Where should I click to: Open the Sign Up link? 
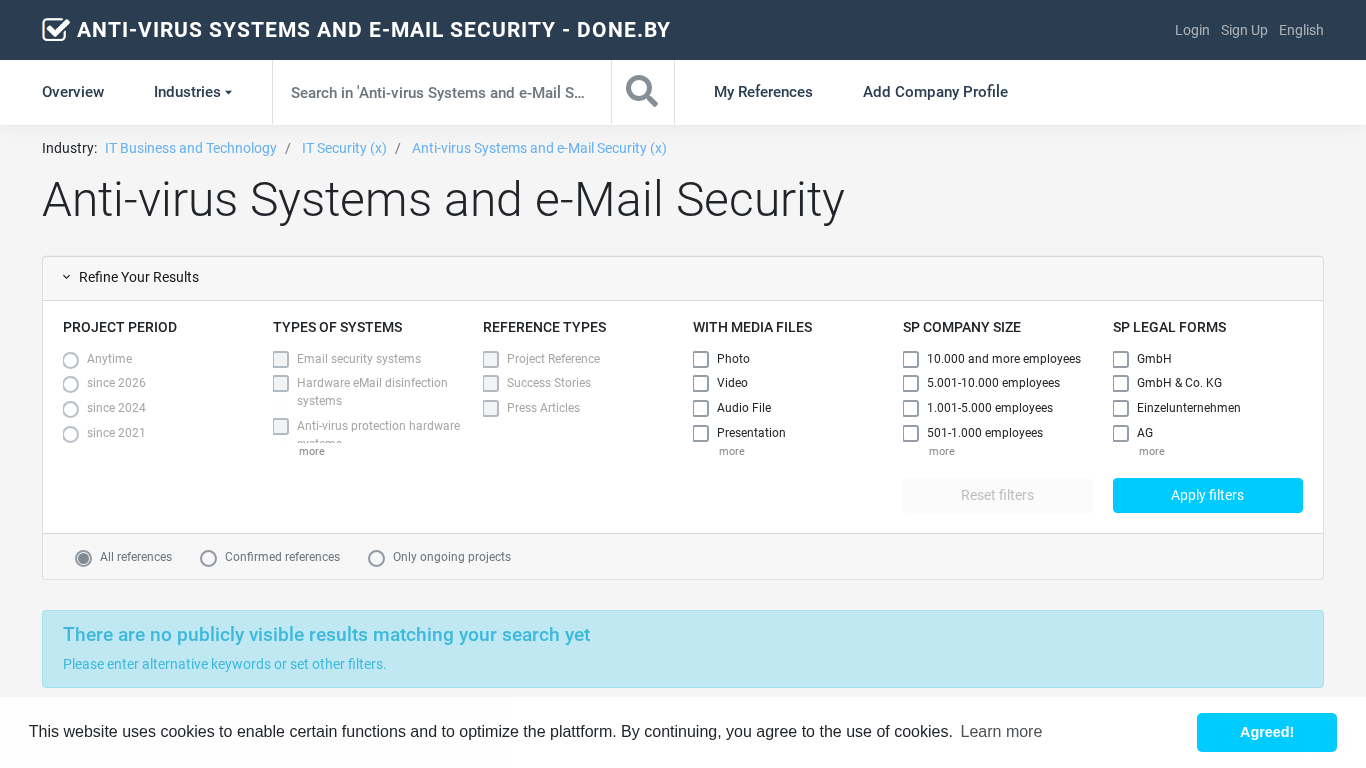tap(1244, 30)
